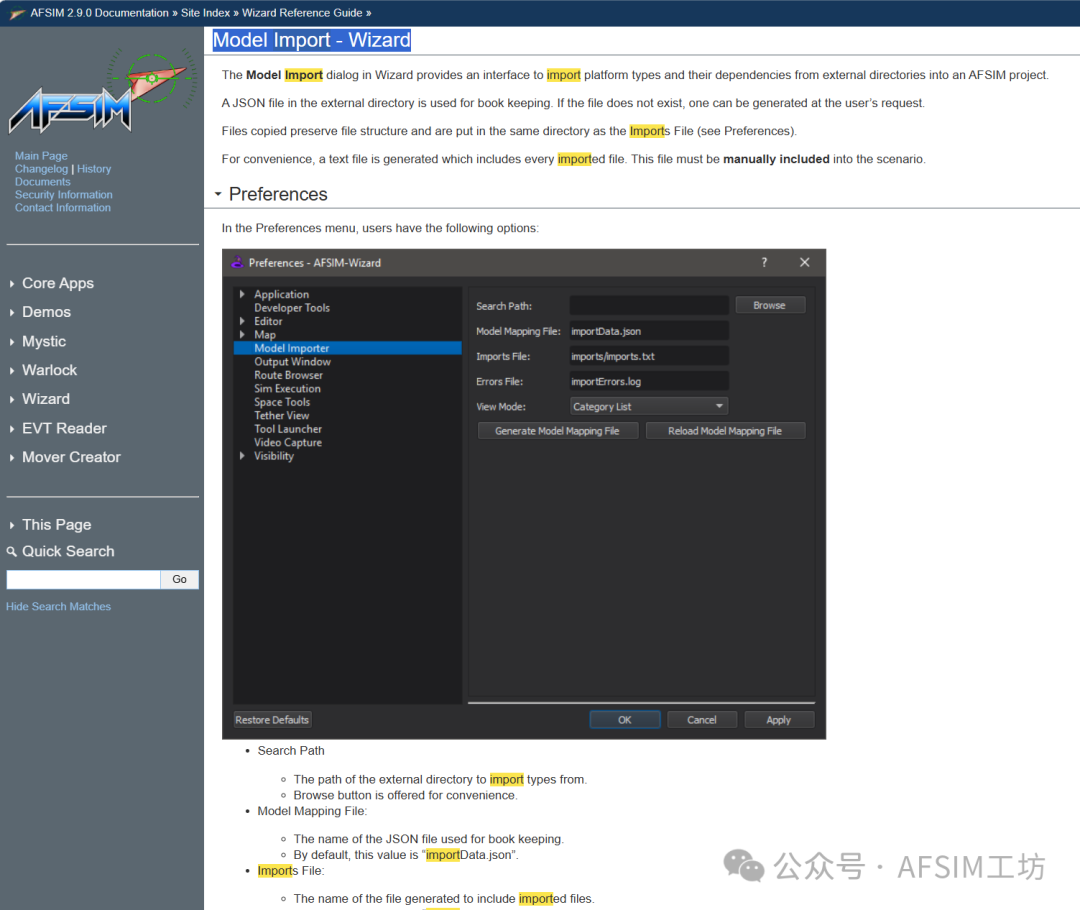Click Apply in the Preferences dialog
Viewport: 1080px width, 910px height.
779,720
